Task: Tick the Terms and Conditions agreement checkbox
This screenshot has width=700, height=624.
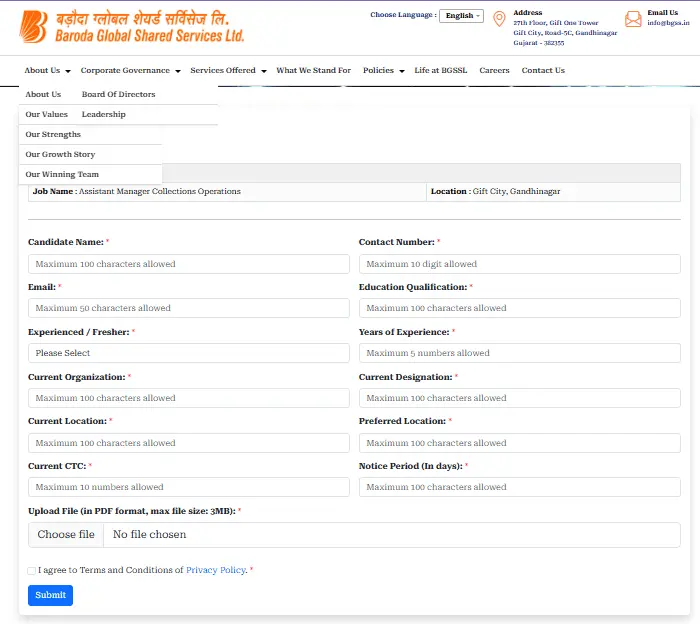Action: [31, 571]
